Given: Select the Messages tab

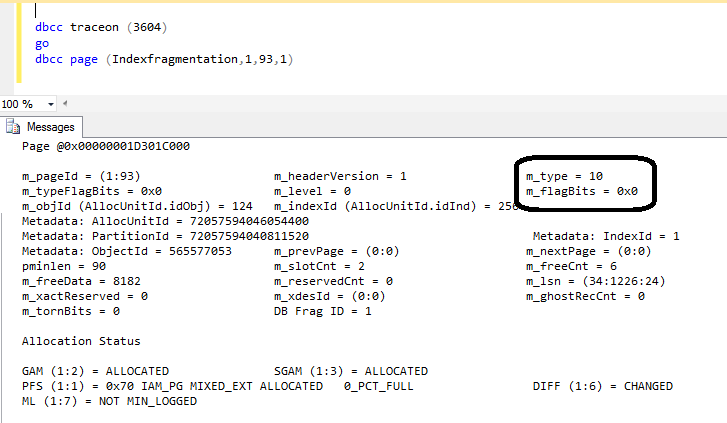Looking at the screenshot, I should (42, 127).
